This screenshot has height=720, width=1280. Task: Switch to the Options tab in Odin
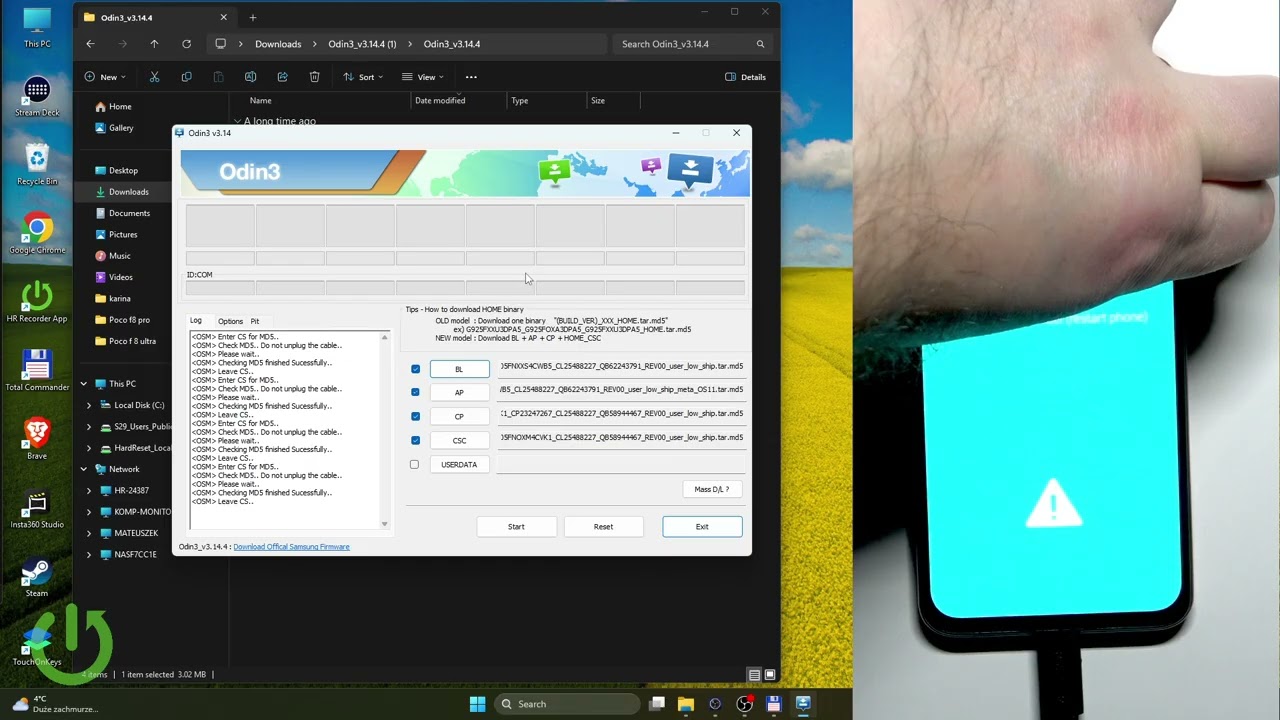tap(231, 321)
